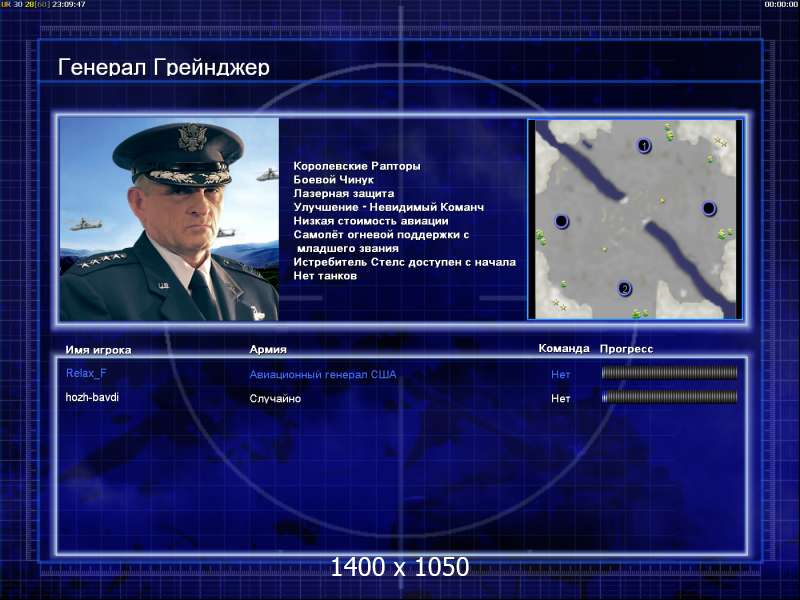Click feature line "Боевой Чинук"

(333, 180)
